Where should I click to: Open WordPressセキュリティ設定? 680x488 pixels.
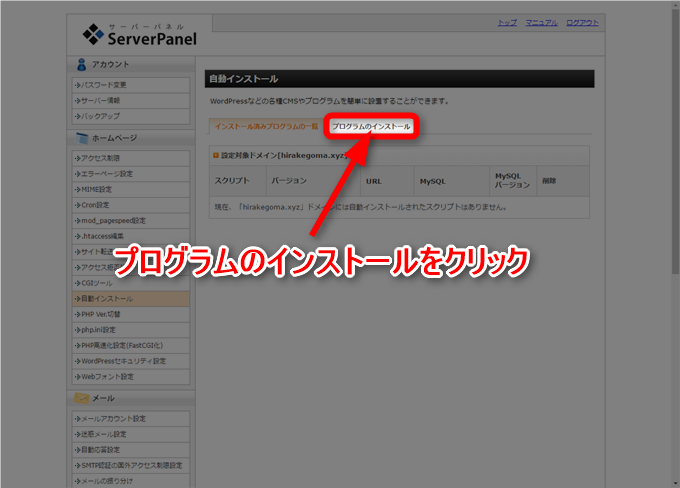pyautogui.click(x=131, y=361)
